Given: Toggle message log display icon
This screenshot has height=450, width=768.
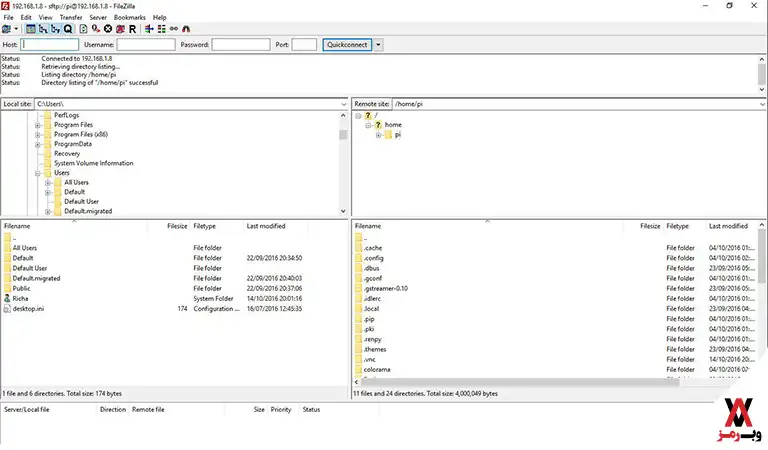Looking at the screenshot, I should point(31,29).
